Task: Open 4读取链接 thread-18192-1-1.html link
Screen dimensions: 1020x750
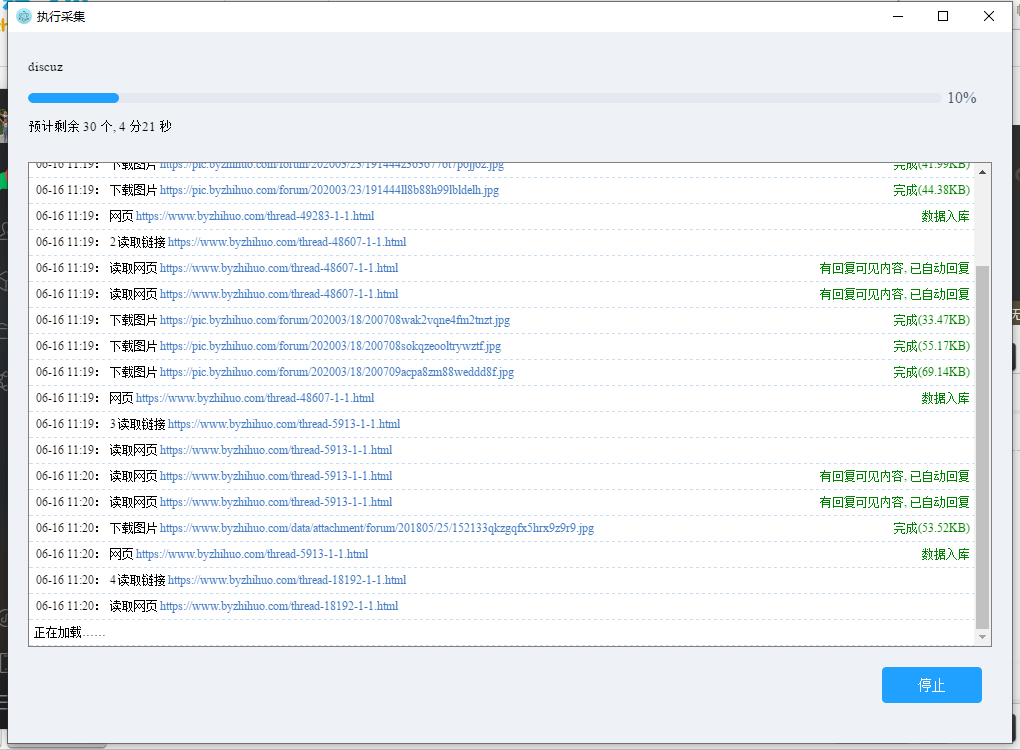Action: [x=287, y=580]
